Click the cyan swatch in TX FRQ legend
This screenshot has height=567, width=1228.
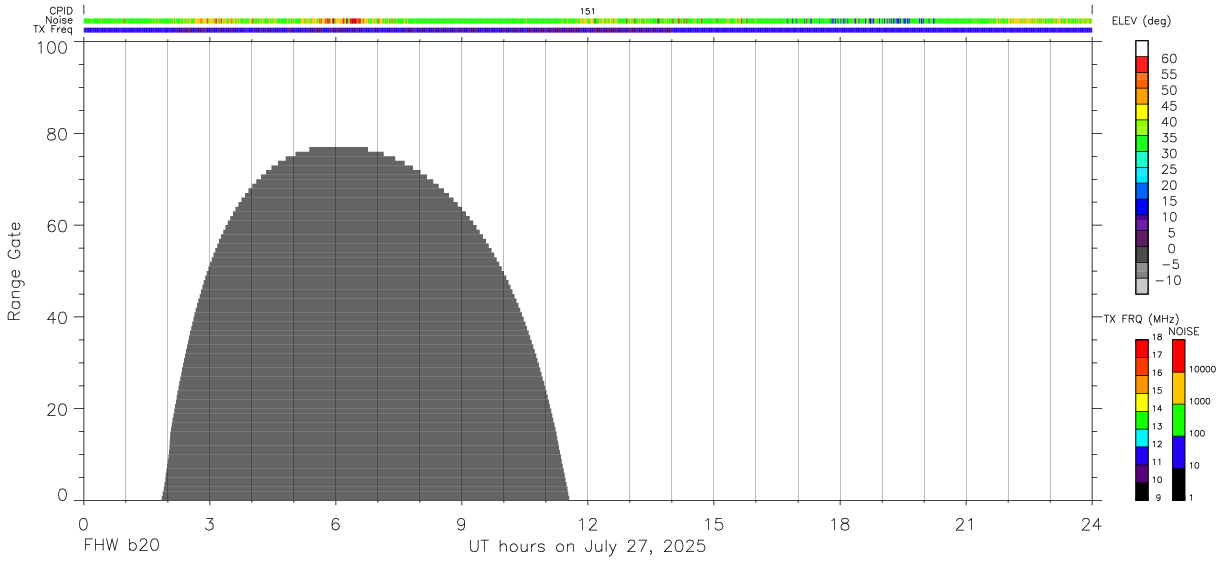1142,438
